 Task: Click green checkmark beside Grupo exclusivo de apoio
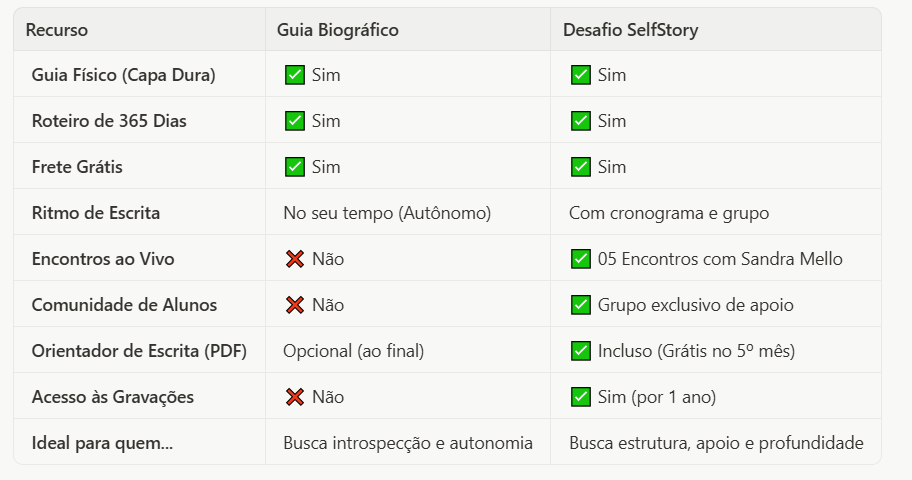[581, 305]
